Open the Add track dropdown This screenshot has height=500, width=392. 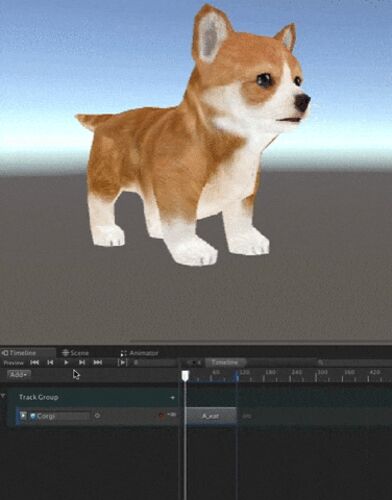[19, 375]
